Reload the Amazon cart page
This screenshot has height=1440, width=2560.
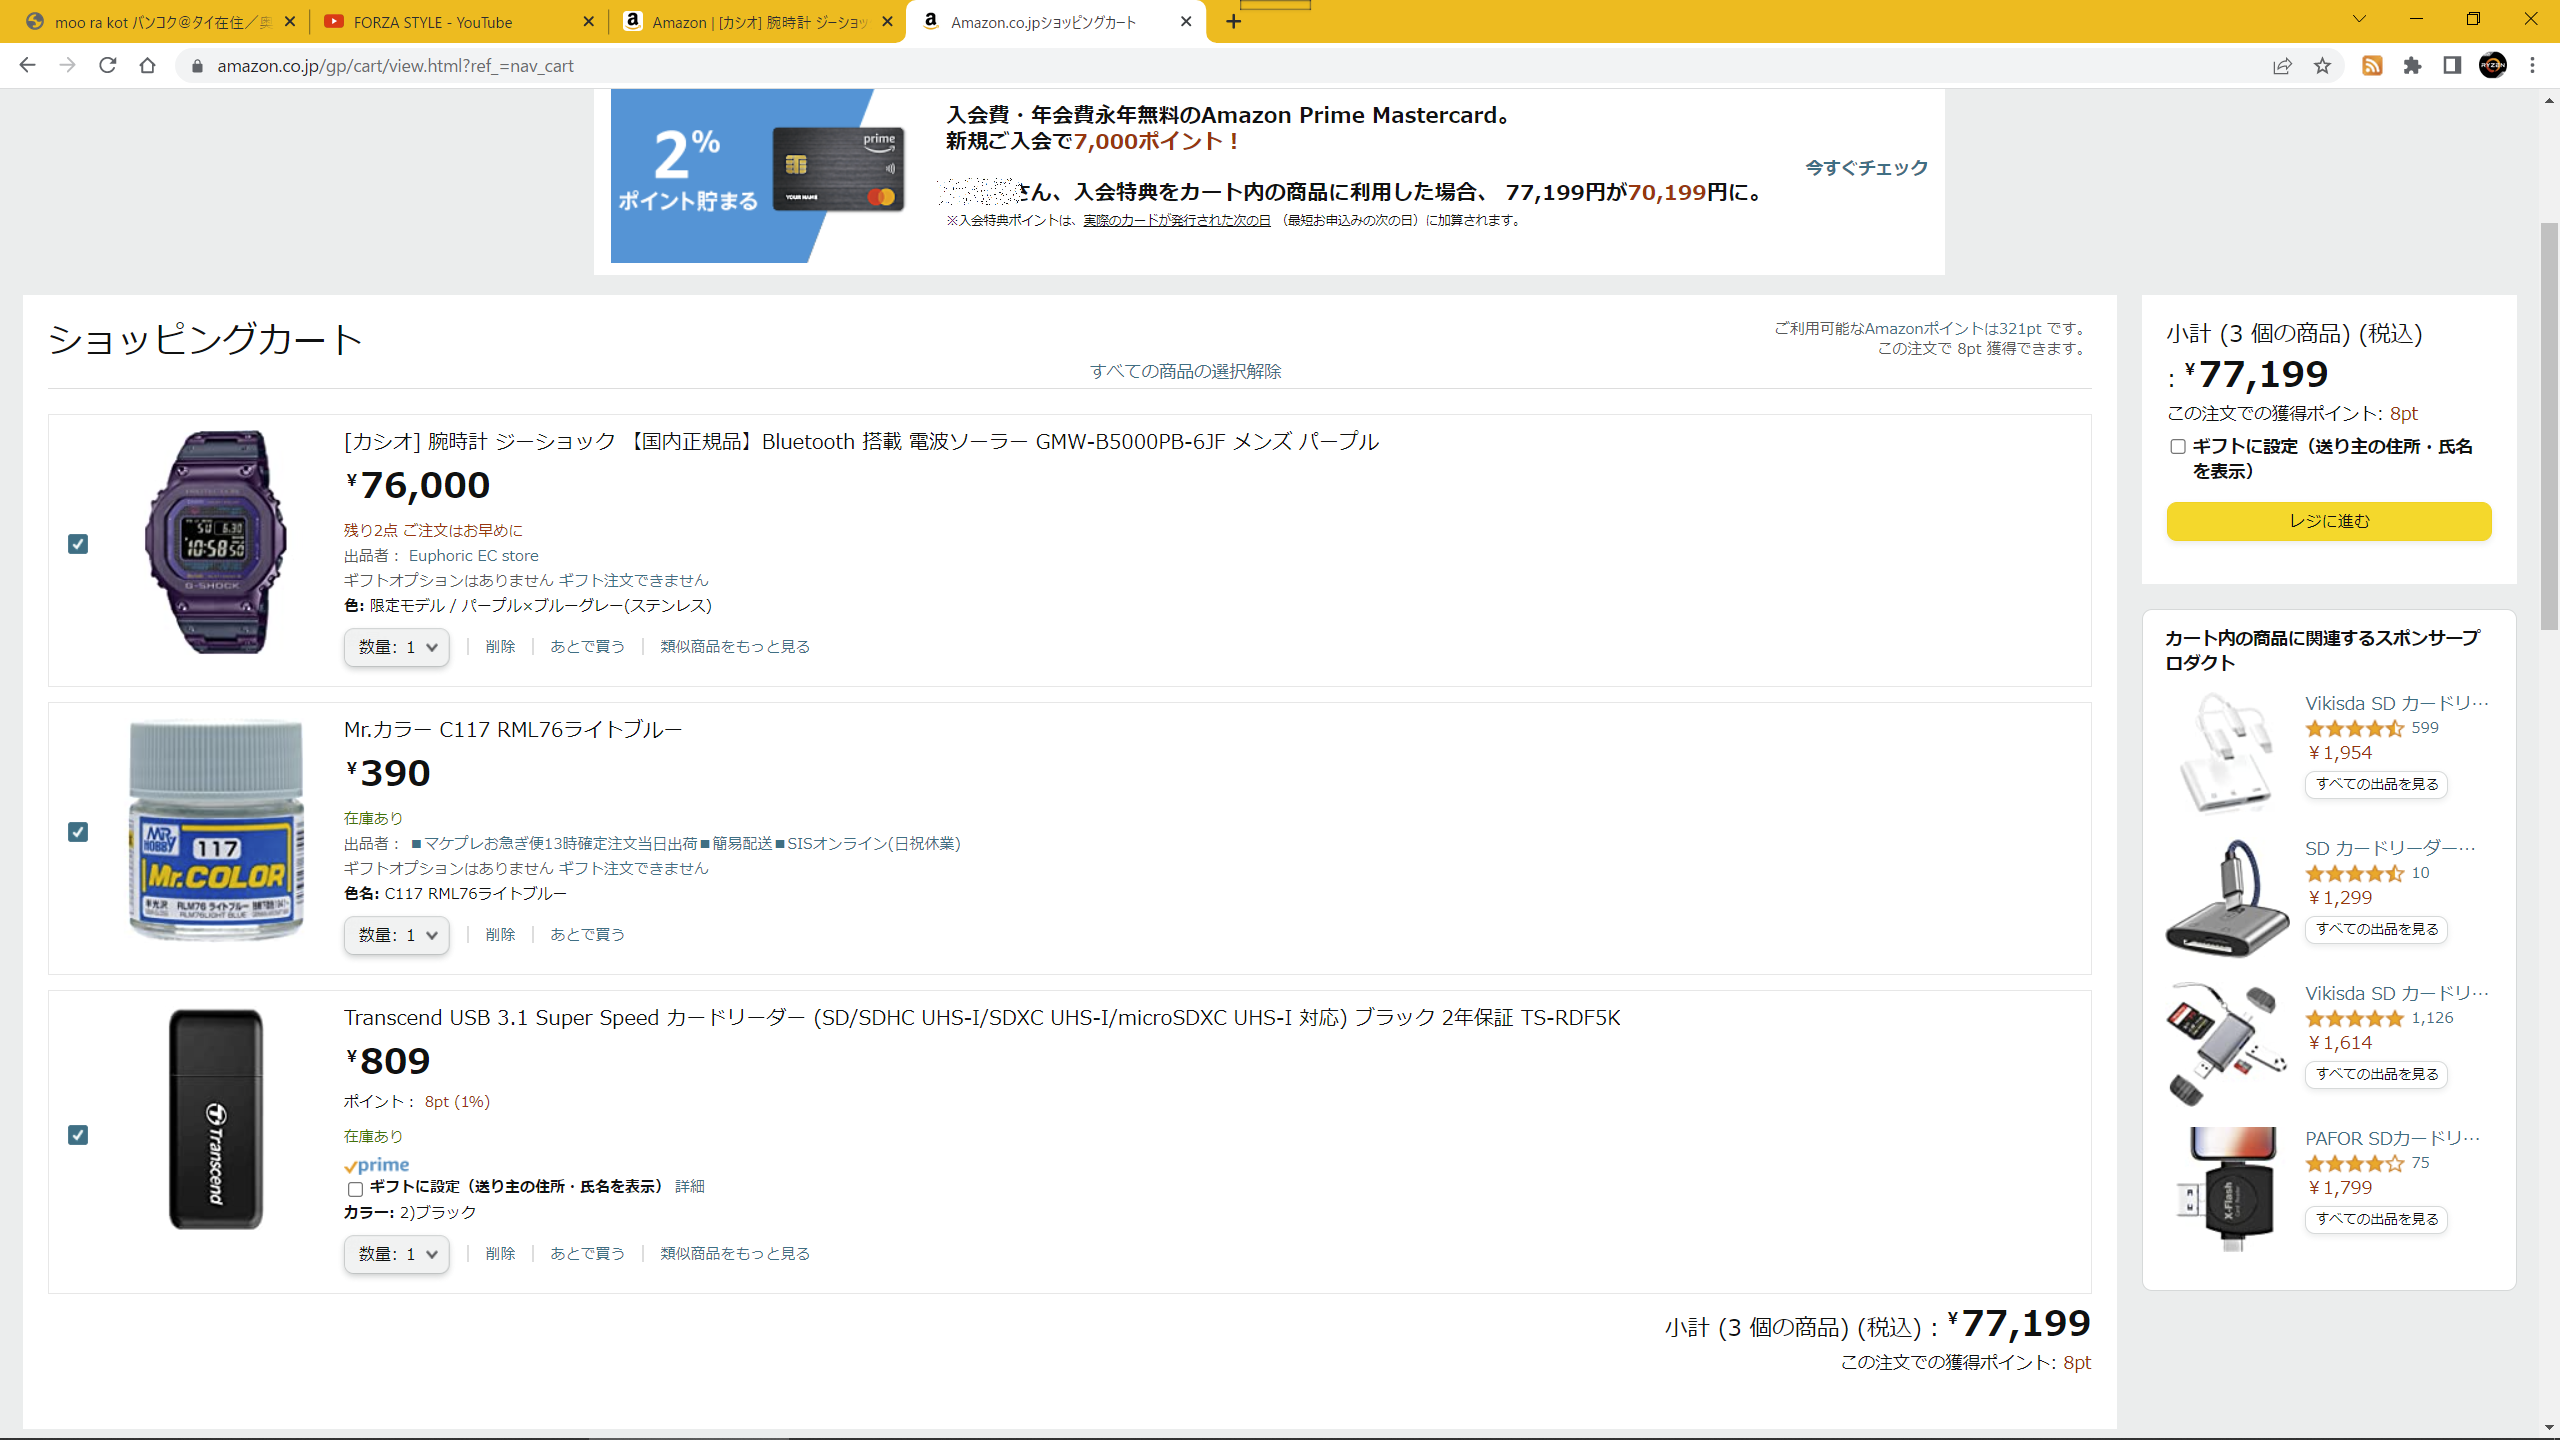[x=107, y=66]
